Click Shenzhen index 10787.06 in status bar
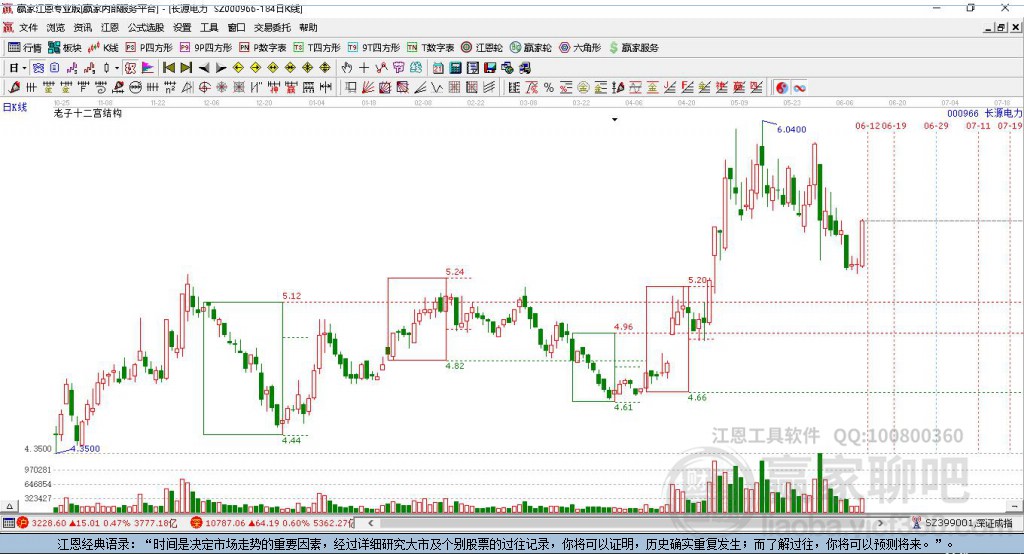The image size is (1024, 554). coord(225,523)
